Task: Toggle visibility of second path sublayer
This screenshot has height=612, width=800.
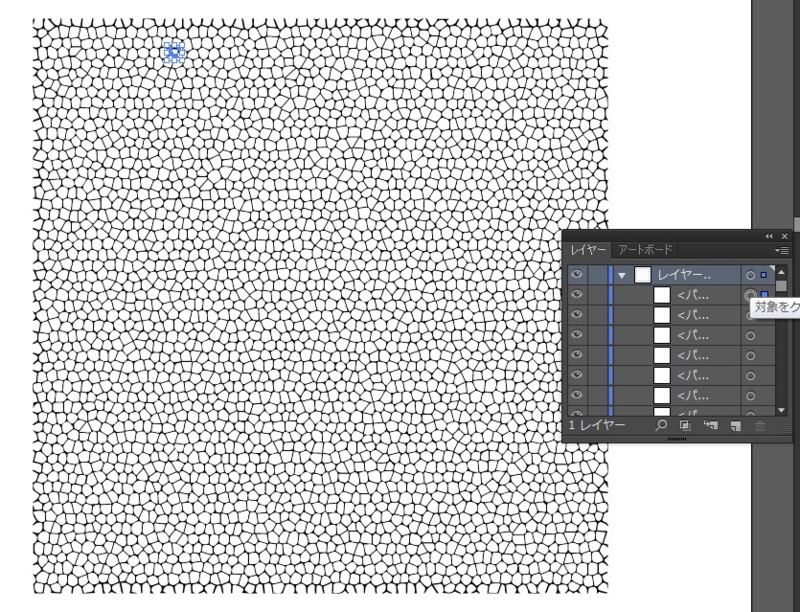Action: (x=577, y=314)
